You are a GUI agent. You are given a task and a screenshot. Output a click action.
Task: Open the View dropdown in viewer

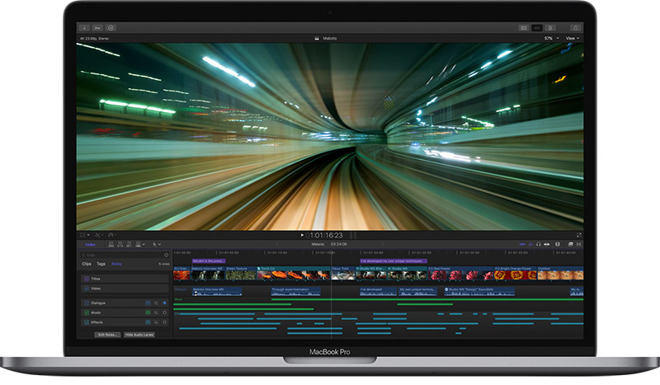coord(572,38)
